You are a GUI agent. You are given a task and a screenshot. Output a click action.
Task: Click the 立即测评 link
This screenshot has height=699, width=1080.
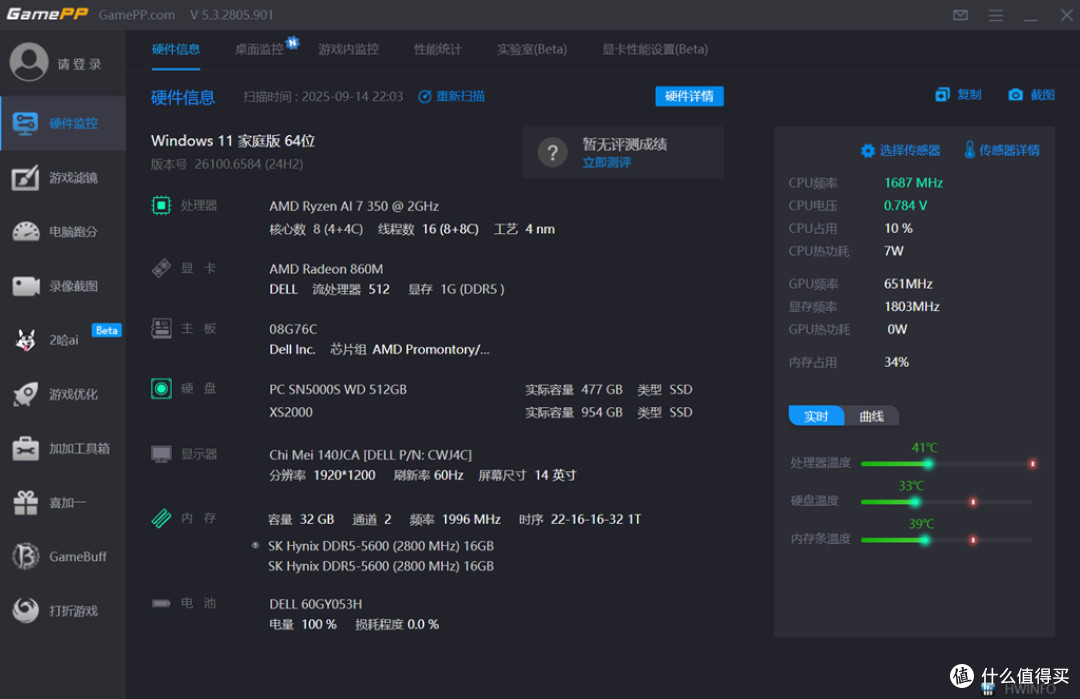606,163
